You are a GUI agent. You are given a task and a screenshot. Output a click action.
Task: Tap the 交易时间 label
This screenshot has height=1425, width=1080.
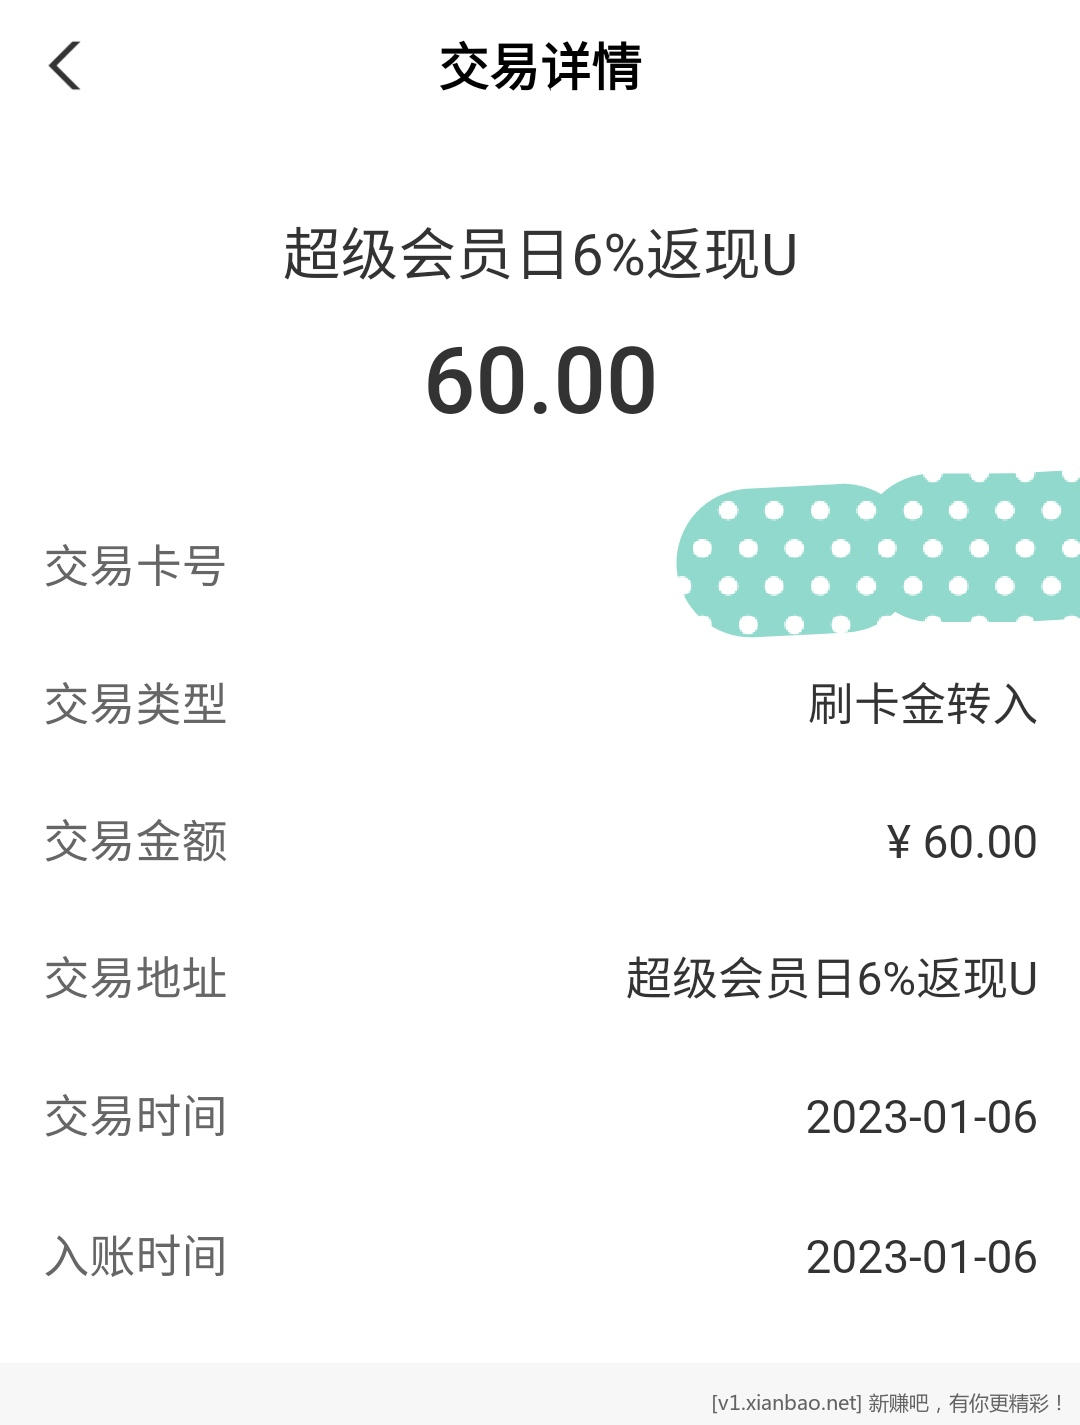[x=135, y=1116]
